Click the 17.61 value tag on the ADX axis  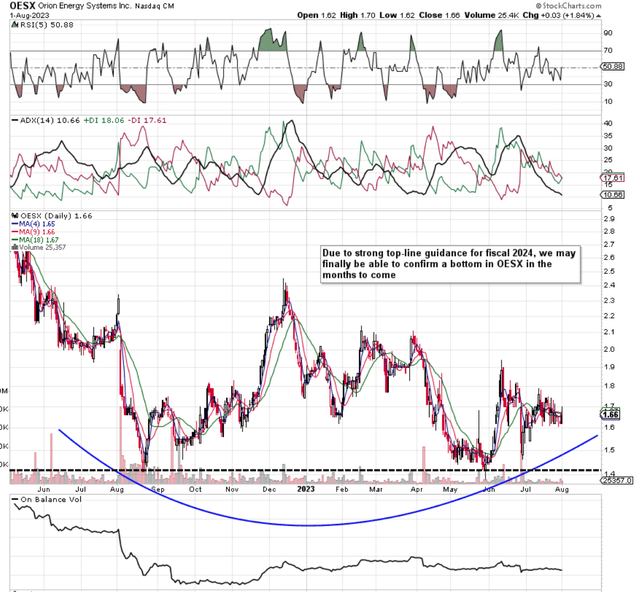point(613,178)
